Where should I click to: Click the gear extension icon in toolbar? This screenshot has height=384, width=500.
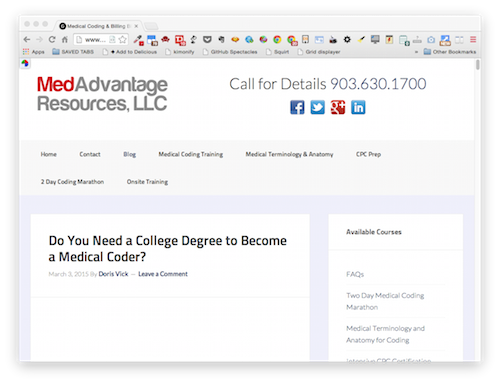[x=347, y=40]
